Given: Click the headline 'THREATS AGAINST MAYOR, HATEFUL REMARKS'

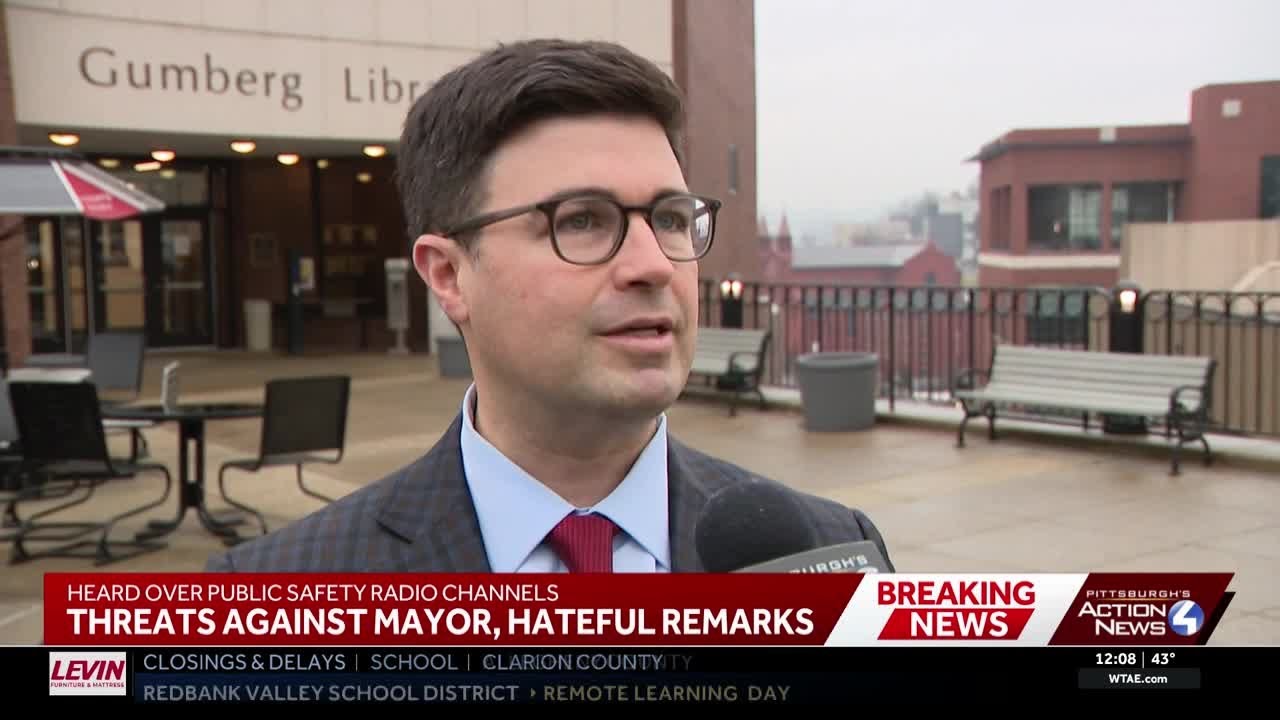Looking at the screenshot, I should click(440, 622).
